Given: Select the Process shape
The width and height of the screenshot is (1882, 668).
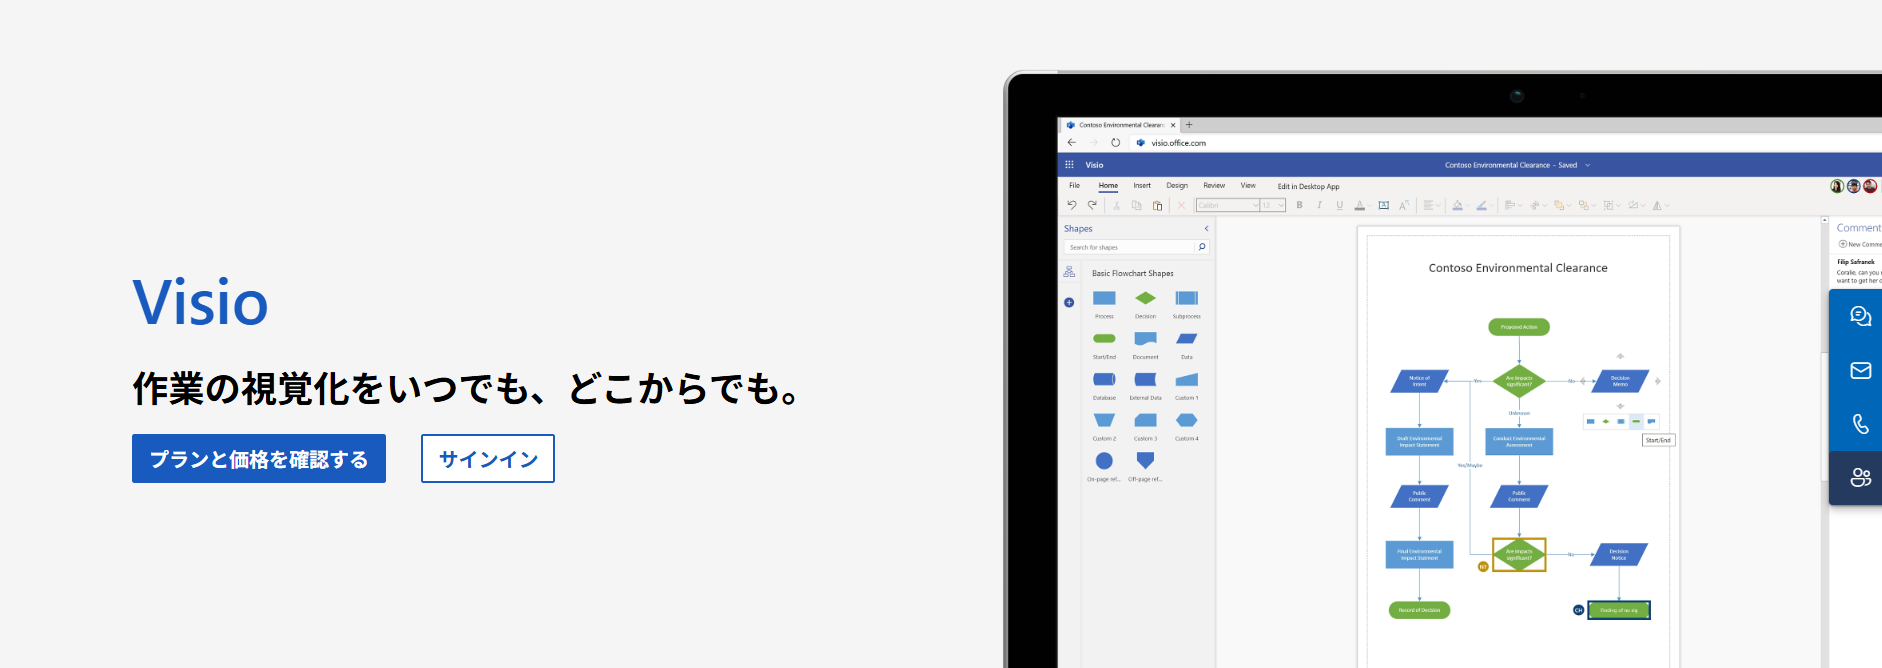Looking at the screenshot, I should [1104, 298].
